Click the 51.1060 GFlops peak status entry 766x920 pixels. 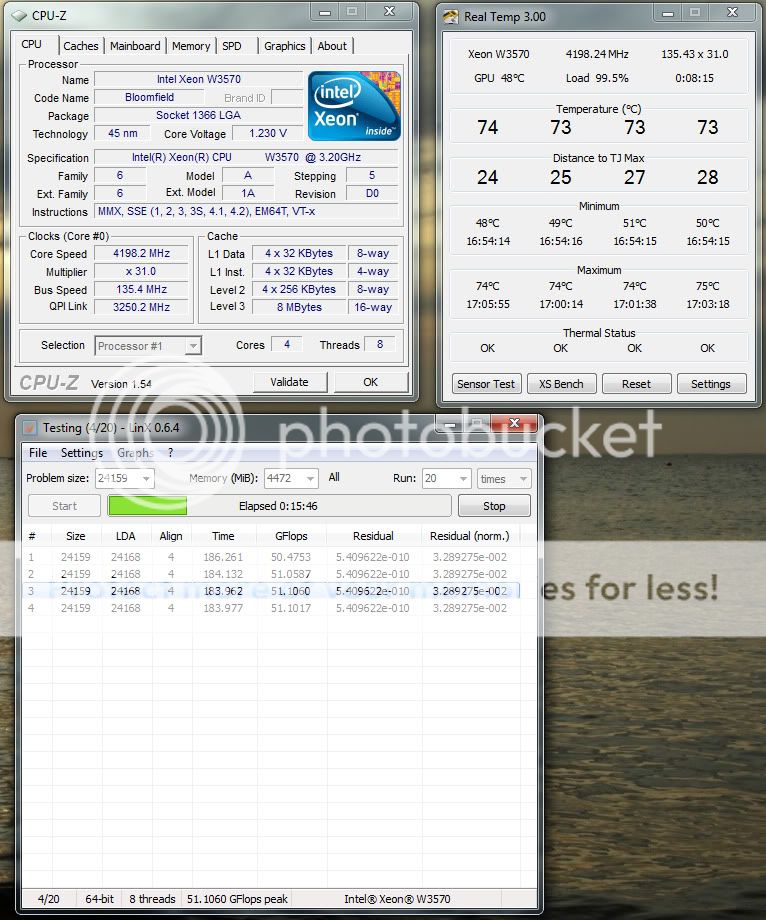point(237,899)
